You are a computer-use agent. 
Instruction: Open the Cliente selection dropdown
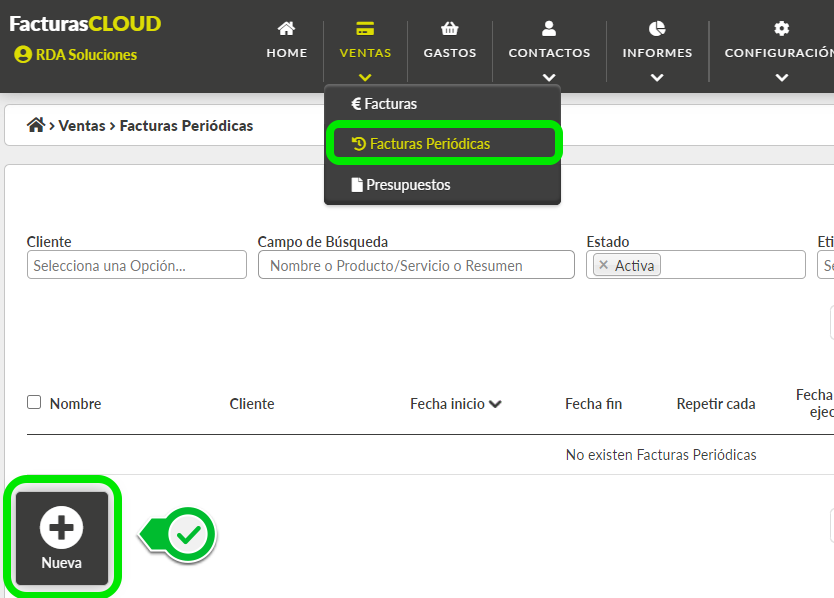136,264
